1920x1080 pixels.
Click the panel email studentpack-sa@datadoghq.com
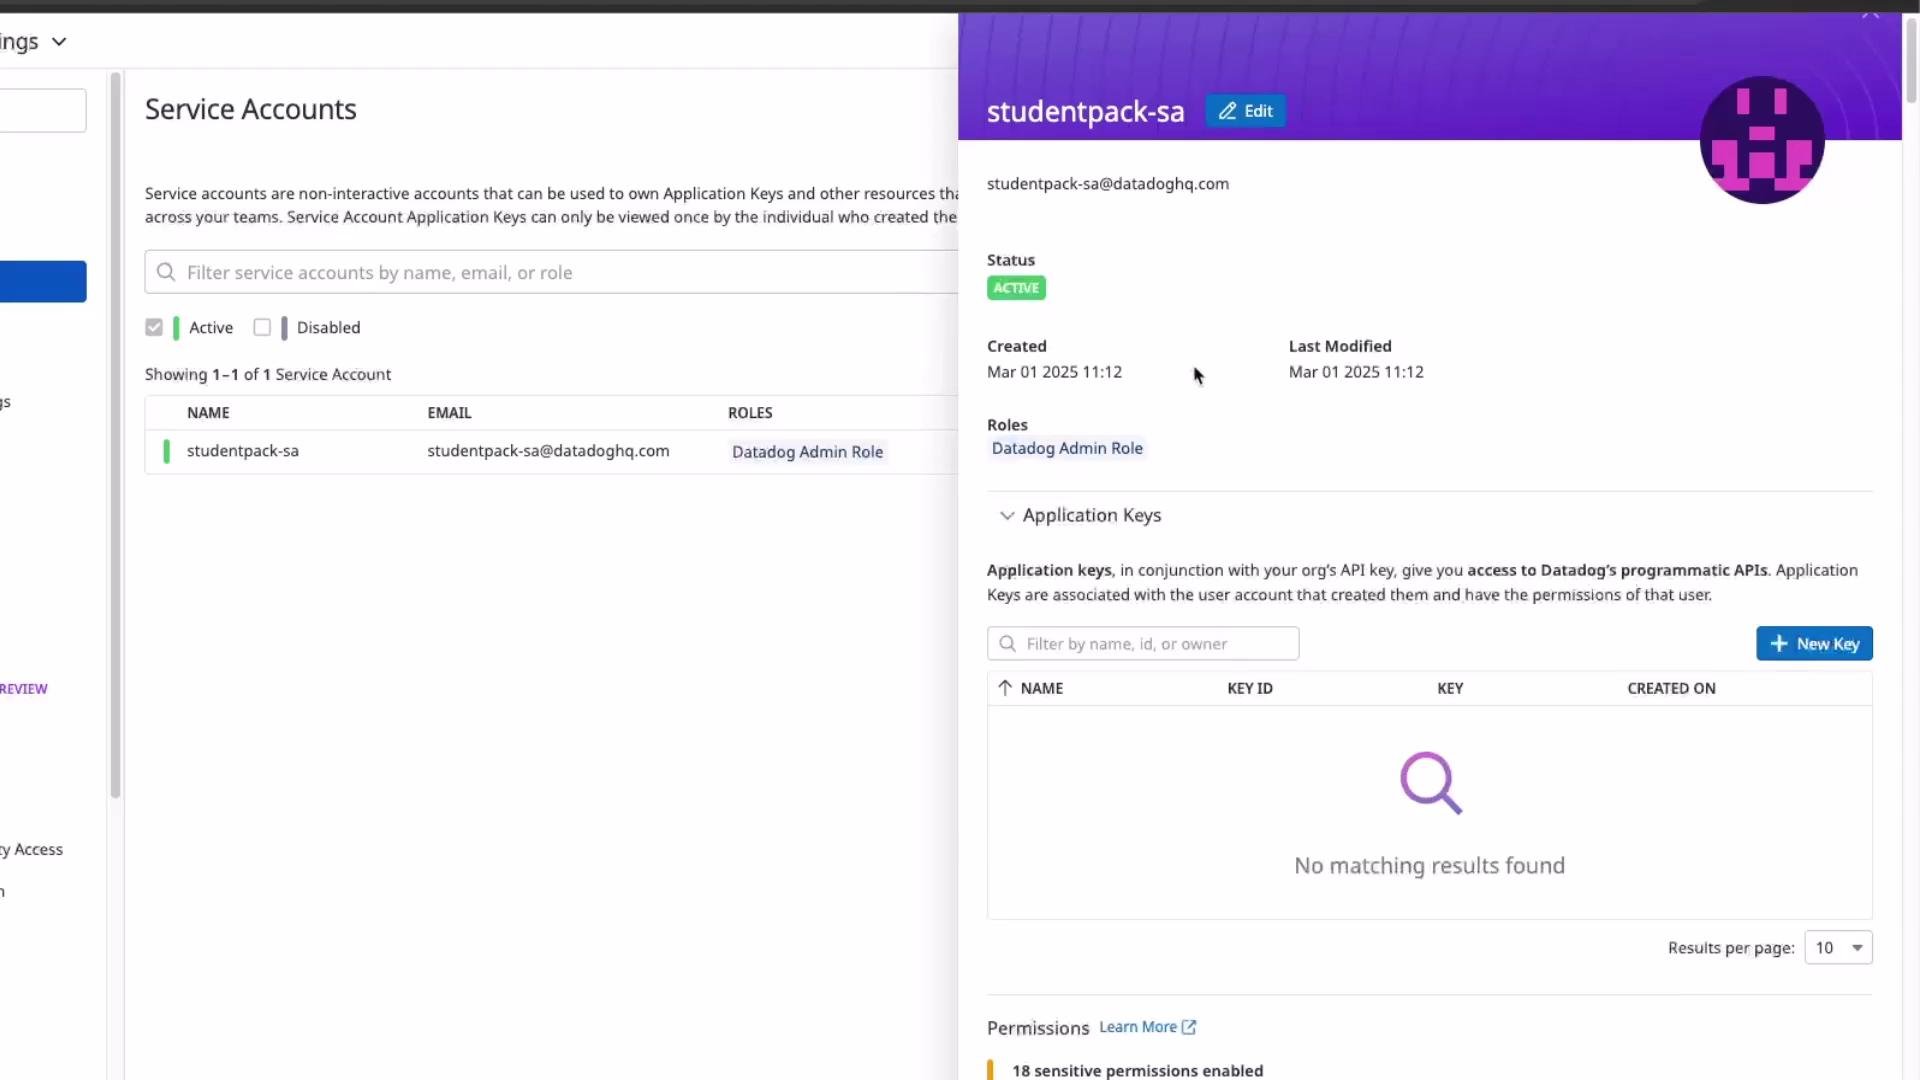click(x=1108, y=184)
